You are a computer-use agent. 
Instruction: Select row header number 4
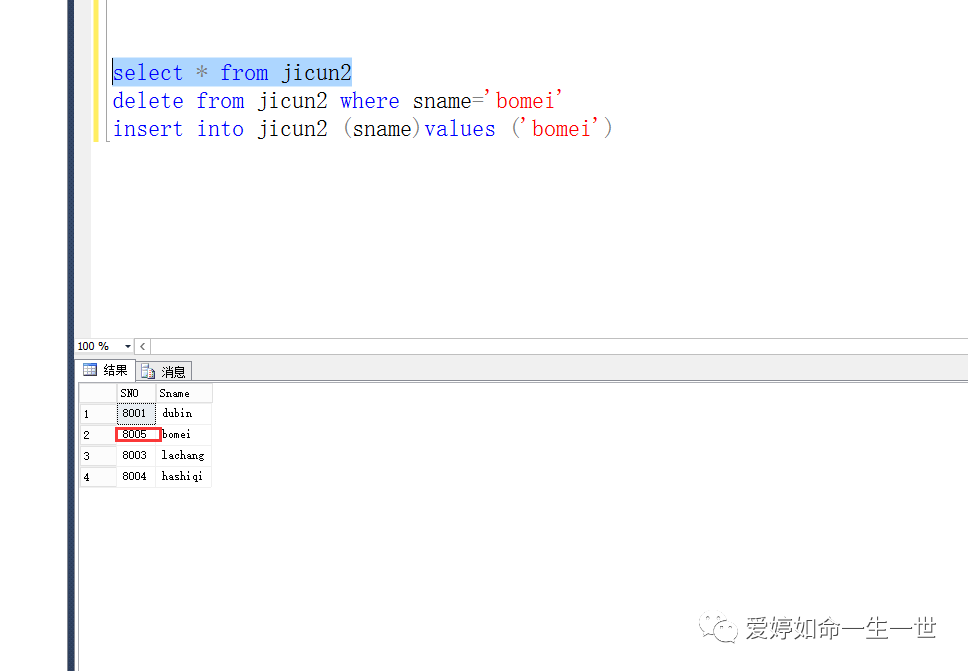[x=98, y=477]
